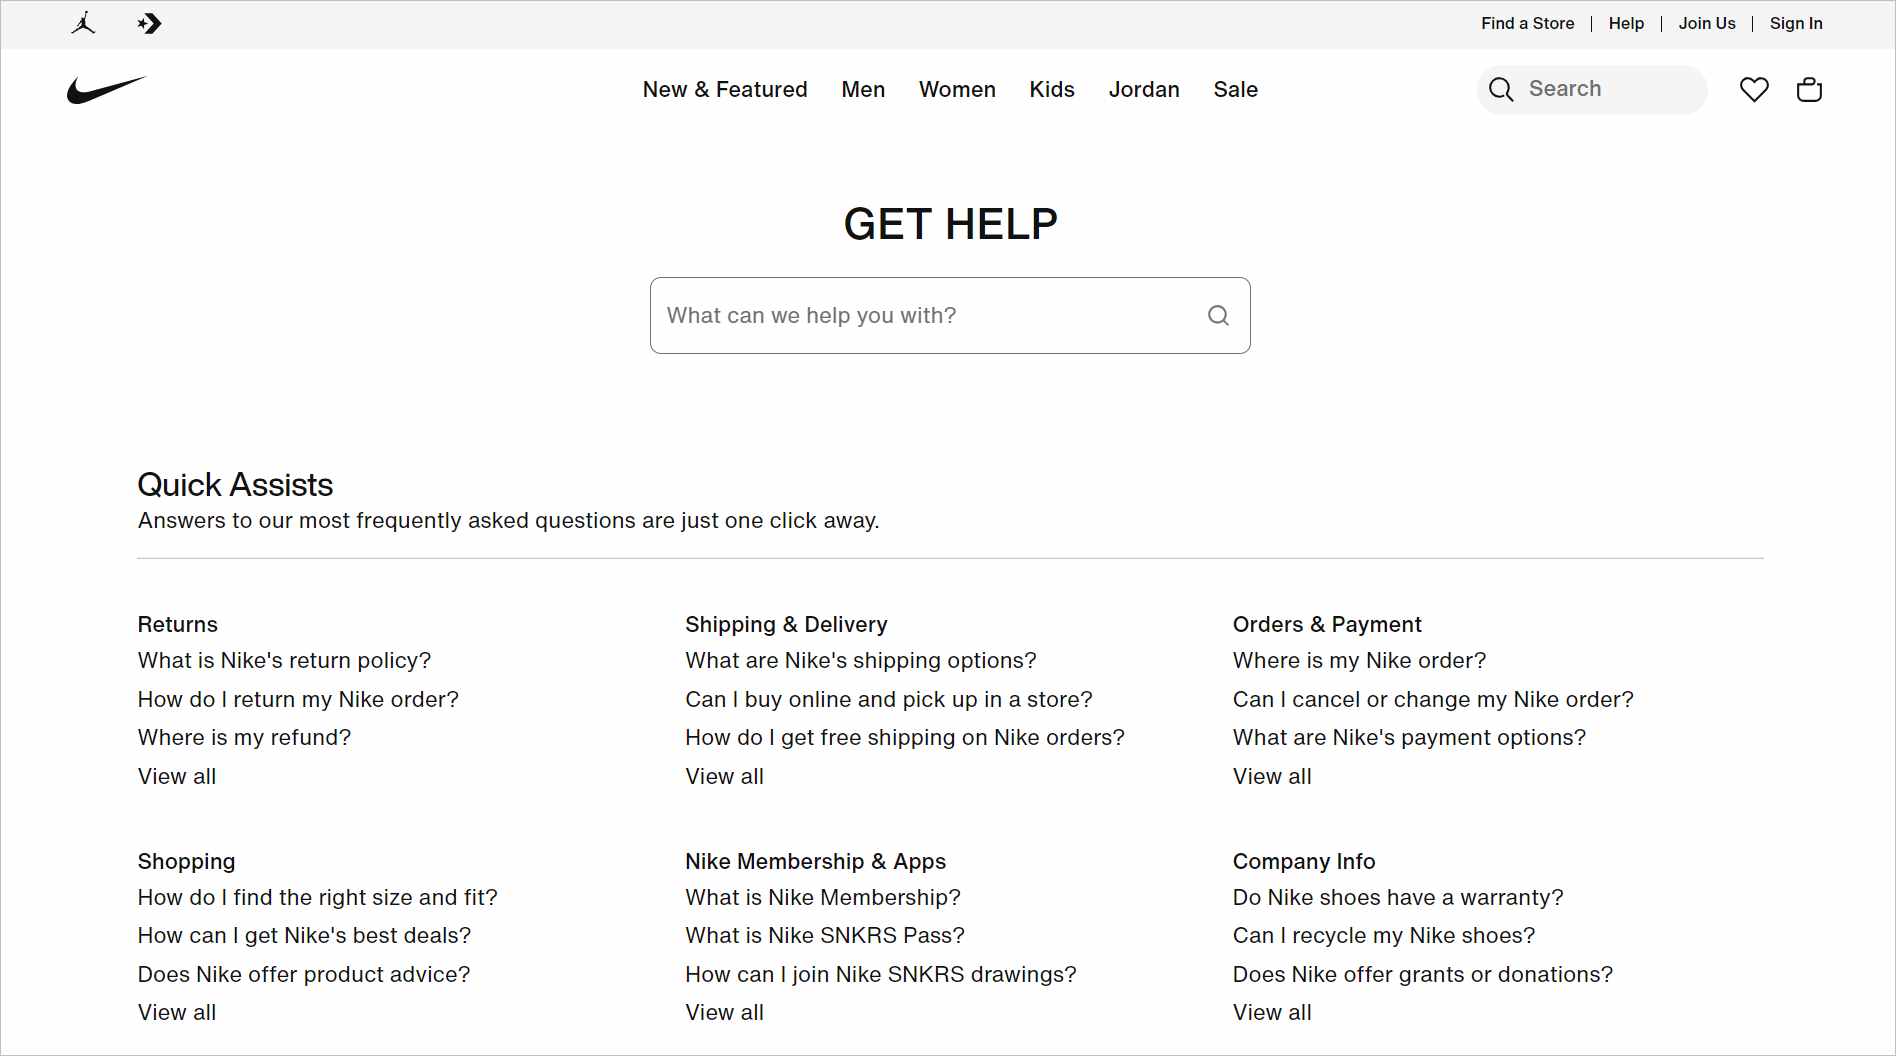Open 'Can I buy online and pick up in a store?'
Image resolution: width=1896 pixels, height=1056 pixels.
(888, 700)
